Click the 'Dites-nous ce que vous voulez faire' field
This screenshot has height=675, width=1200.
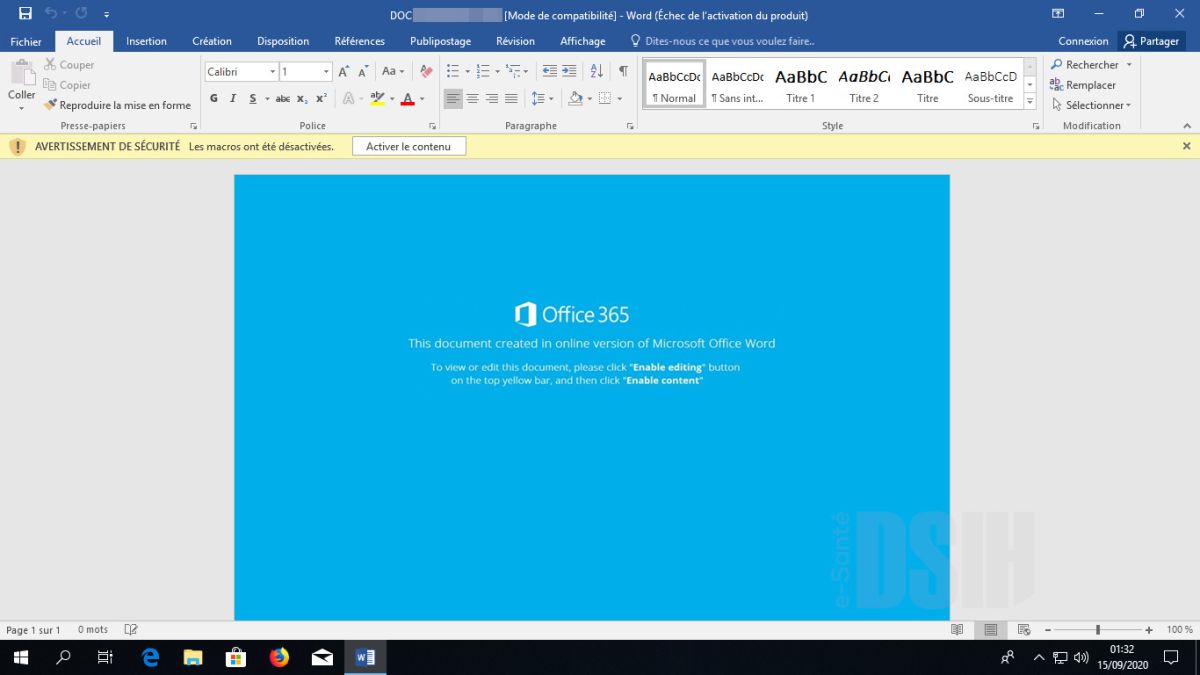(729, 41)
